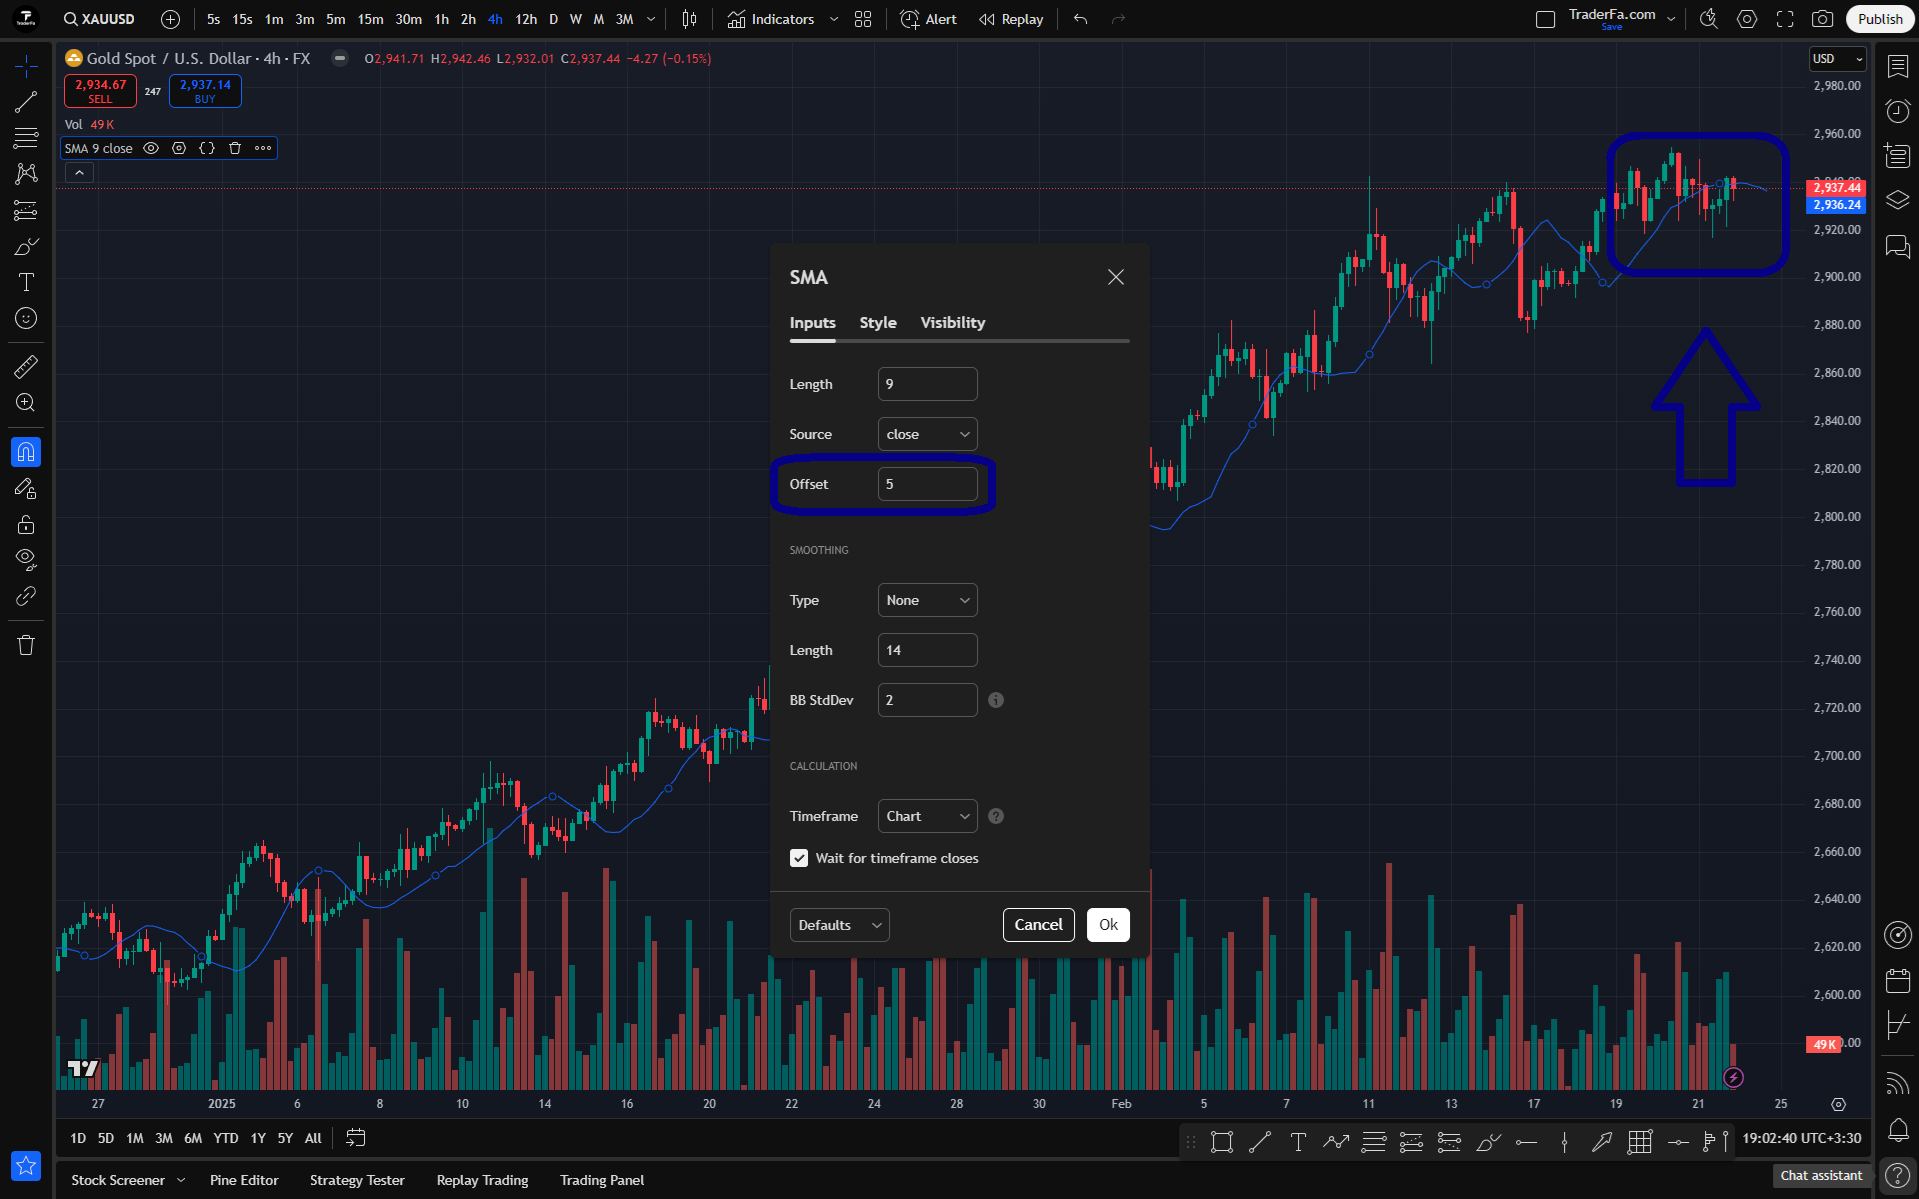Toggle hide all drawings eye tool
This screenshot has height=1199, width=1919.
tap(26, 558)
